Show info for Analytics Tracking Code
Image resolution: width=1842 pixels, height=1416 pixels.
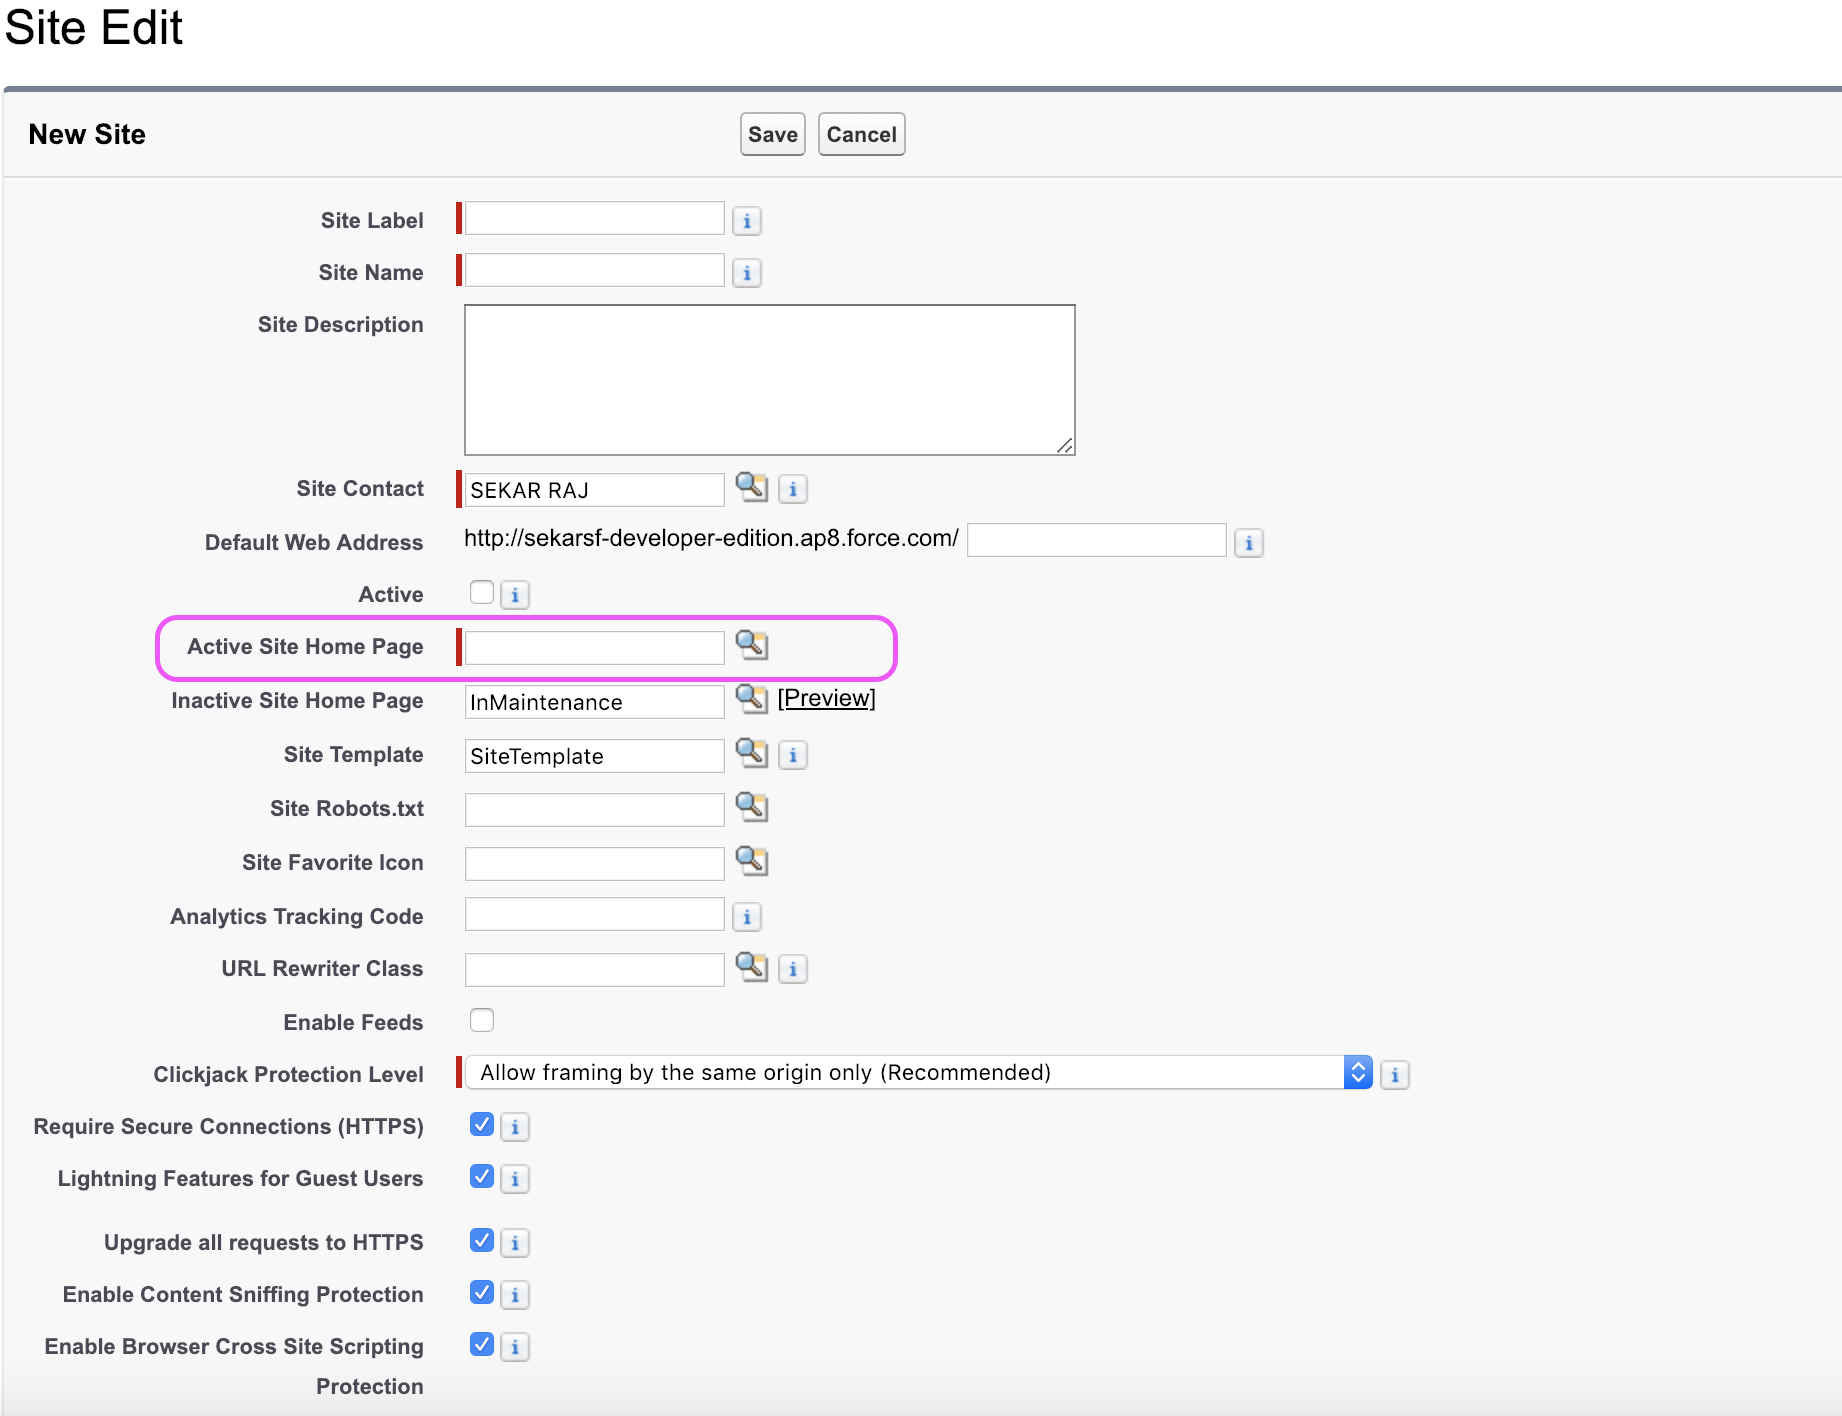pyautogui.click(x=747, y=917)
